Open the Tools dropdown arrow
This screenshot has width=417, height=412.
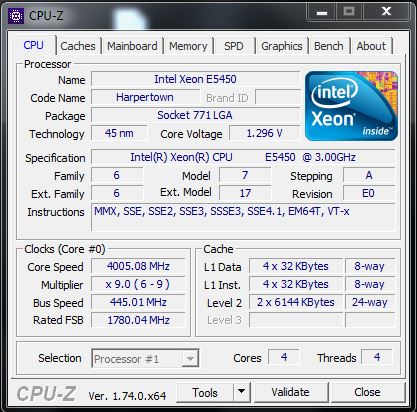[x=242, y=392]
